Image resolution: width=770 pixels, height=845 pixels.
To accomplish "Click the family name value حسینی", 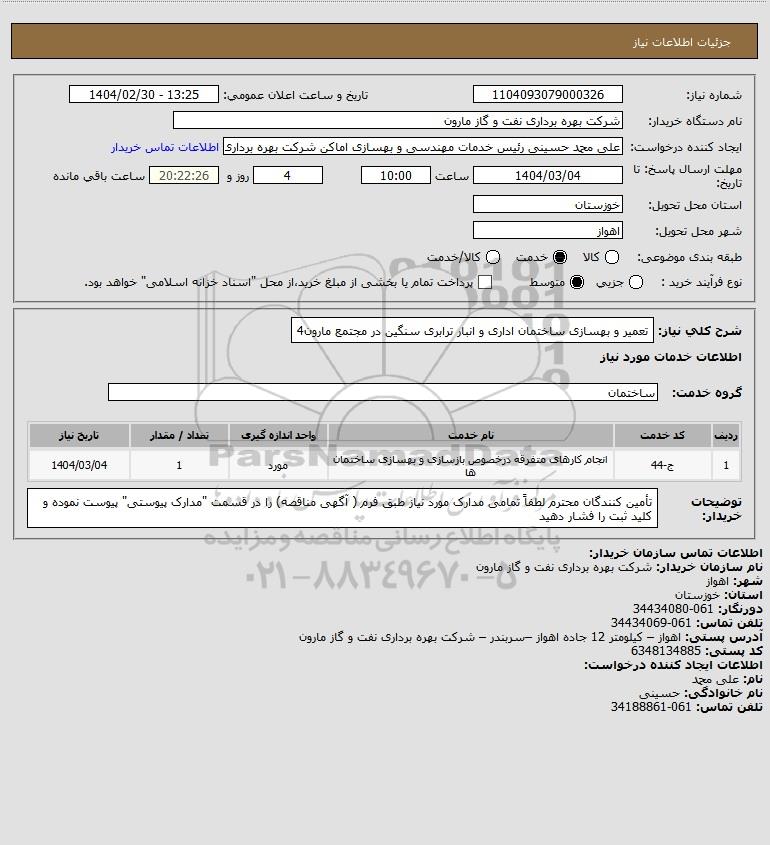I will [x=660, y=693].
